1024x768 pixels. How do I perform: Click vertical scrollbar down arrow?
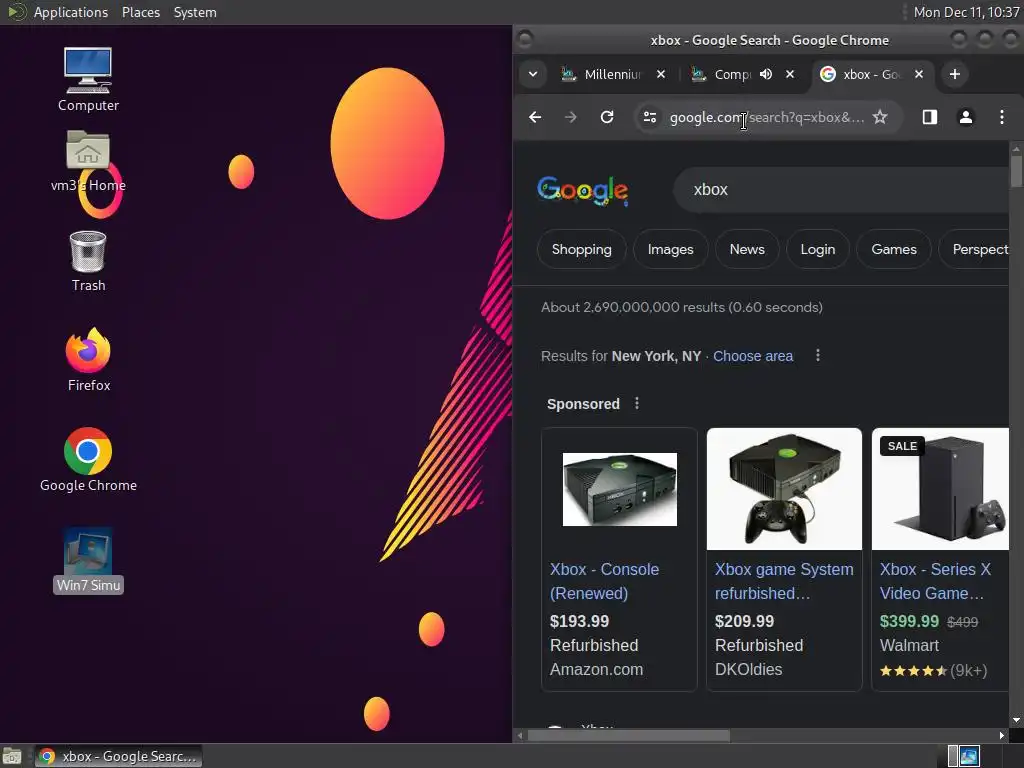[x=1016, y=720]
